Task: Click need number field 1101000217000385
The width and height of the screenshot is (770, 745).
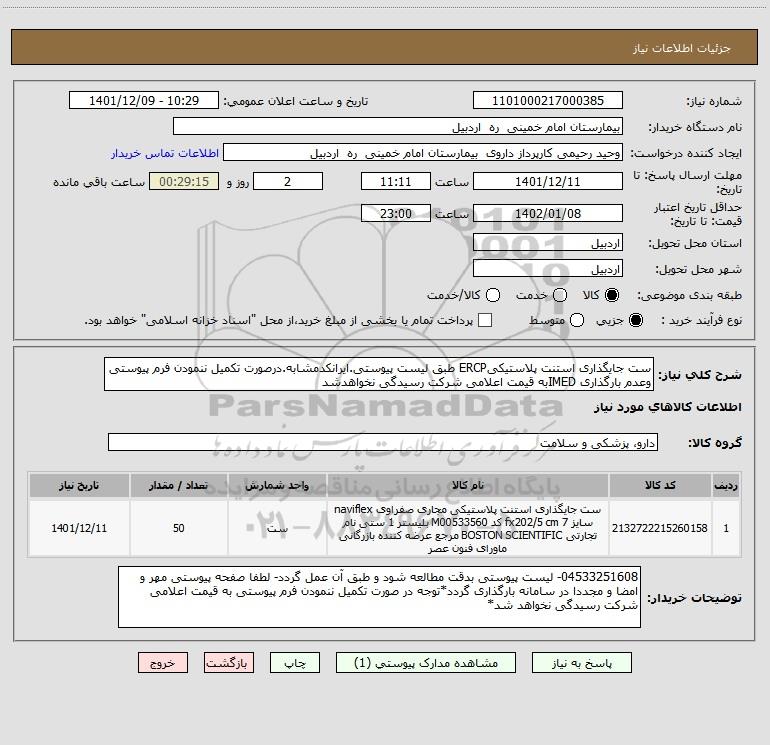Action: (x=548, y=101)
